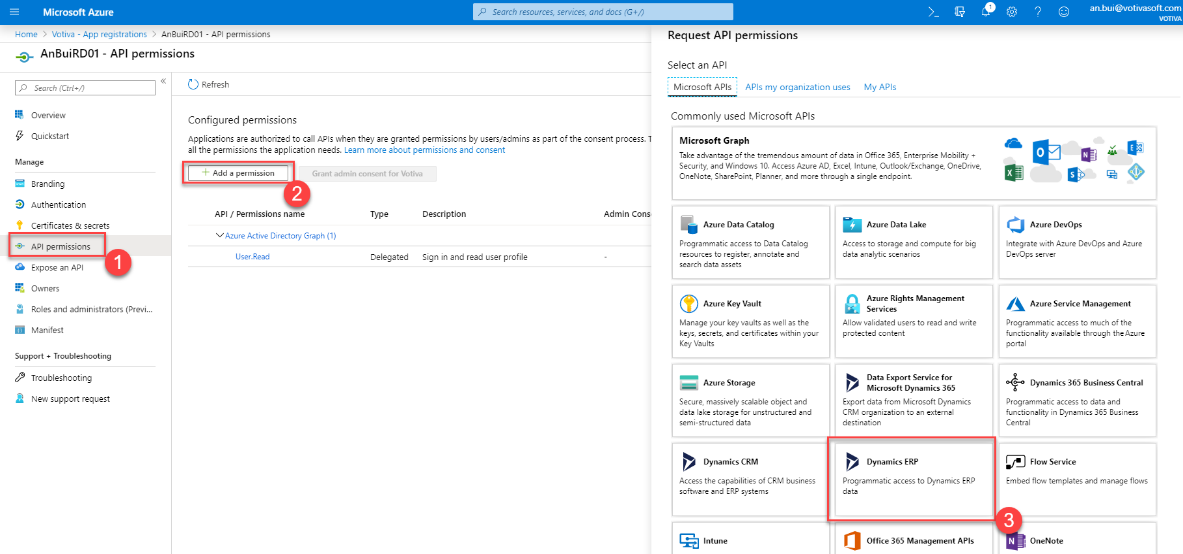
Task: Open Branding in the sidebar
Action: 48,183
